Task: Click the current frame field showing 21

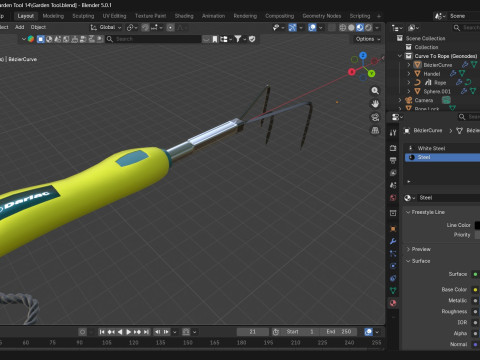Action: pyautogui.click(x=253, y=332)
